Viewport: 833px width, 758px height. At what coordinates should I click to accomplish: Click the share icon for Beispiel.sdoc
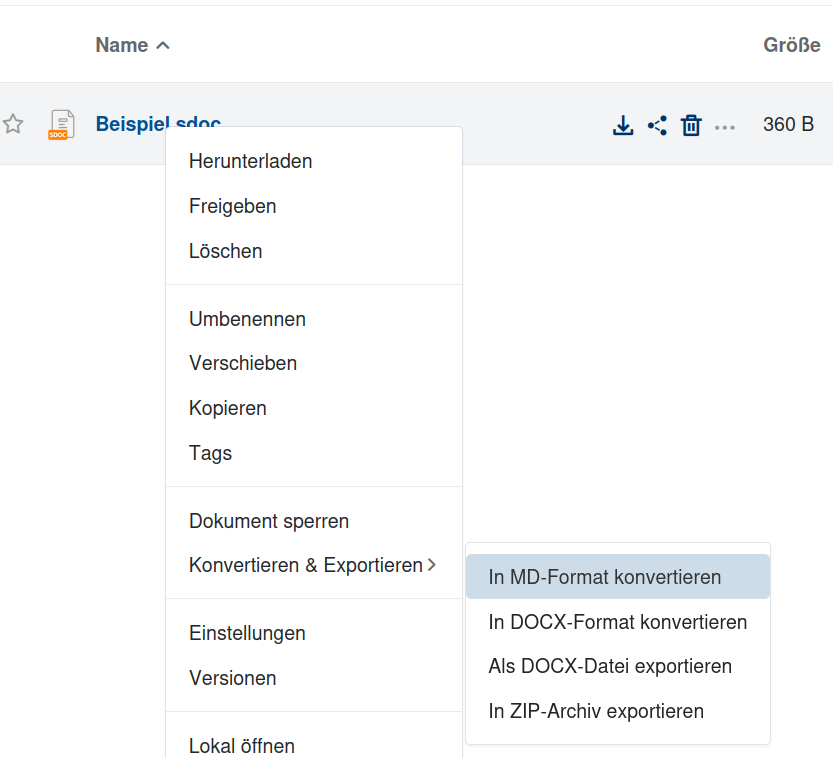pyautogui.click(x=657, y=126)
